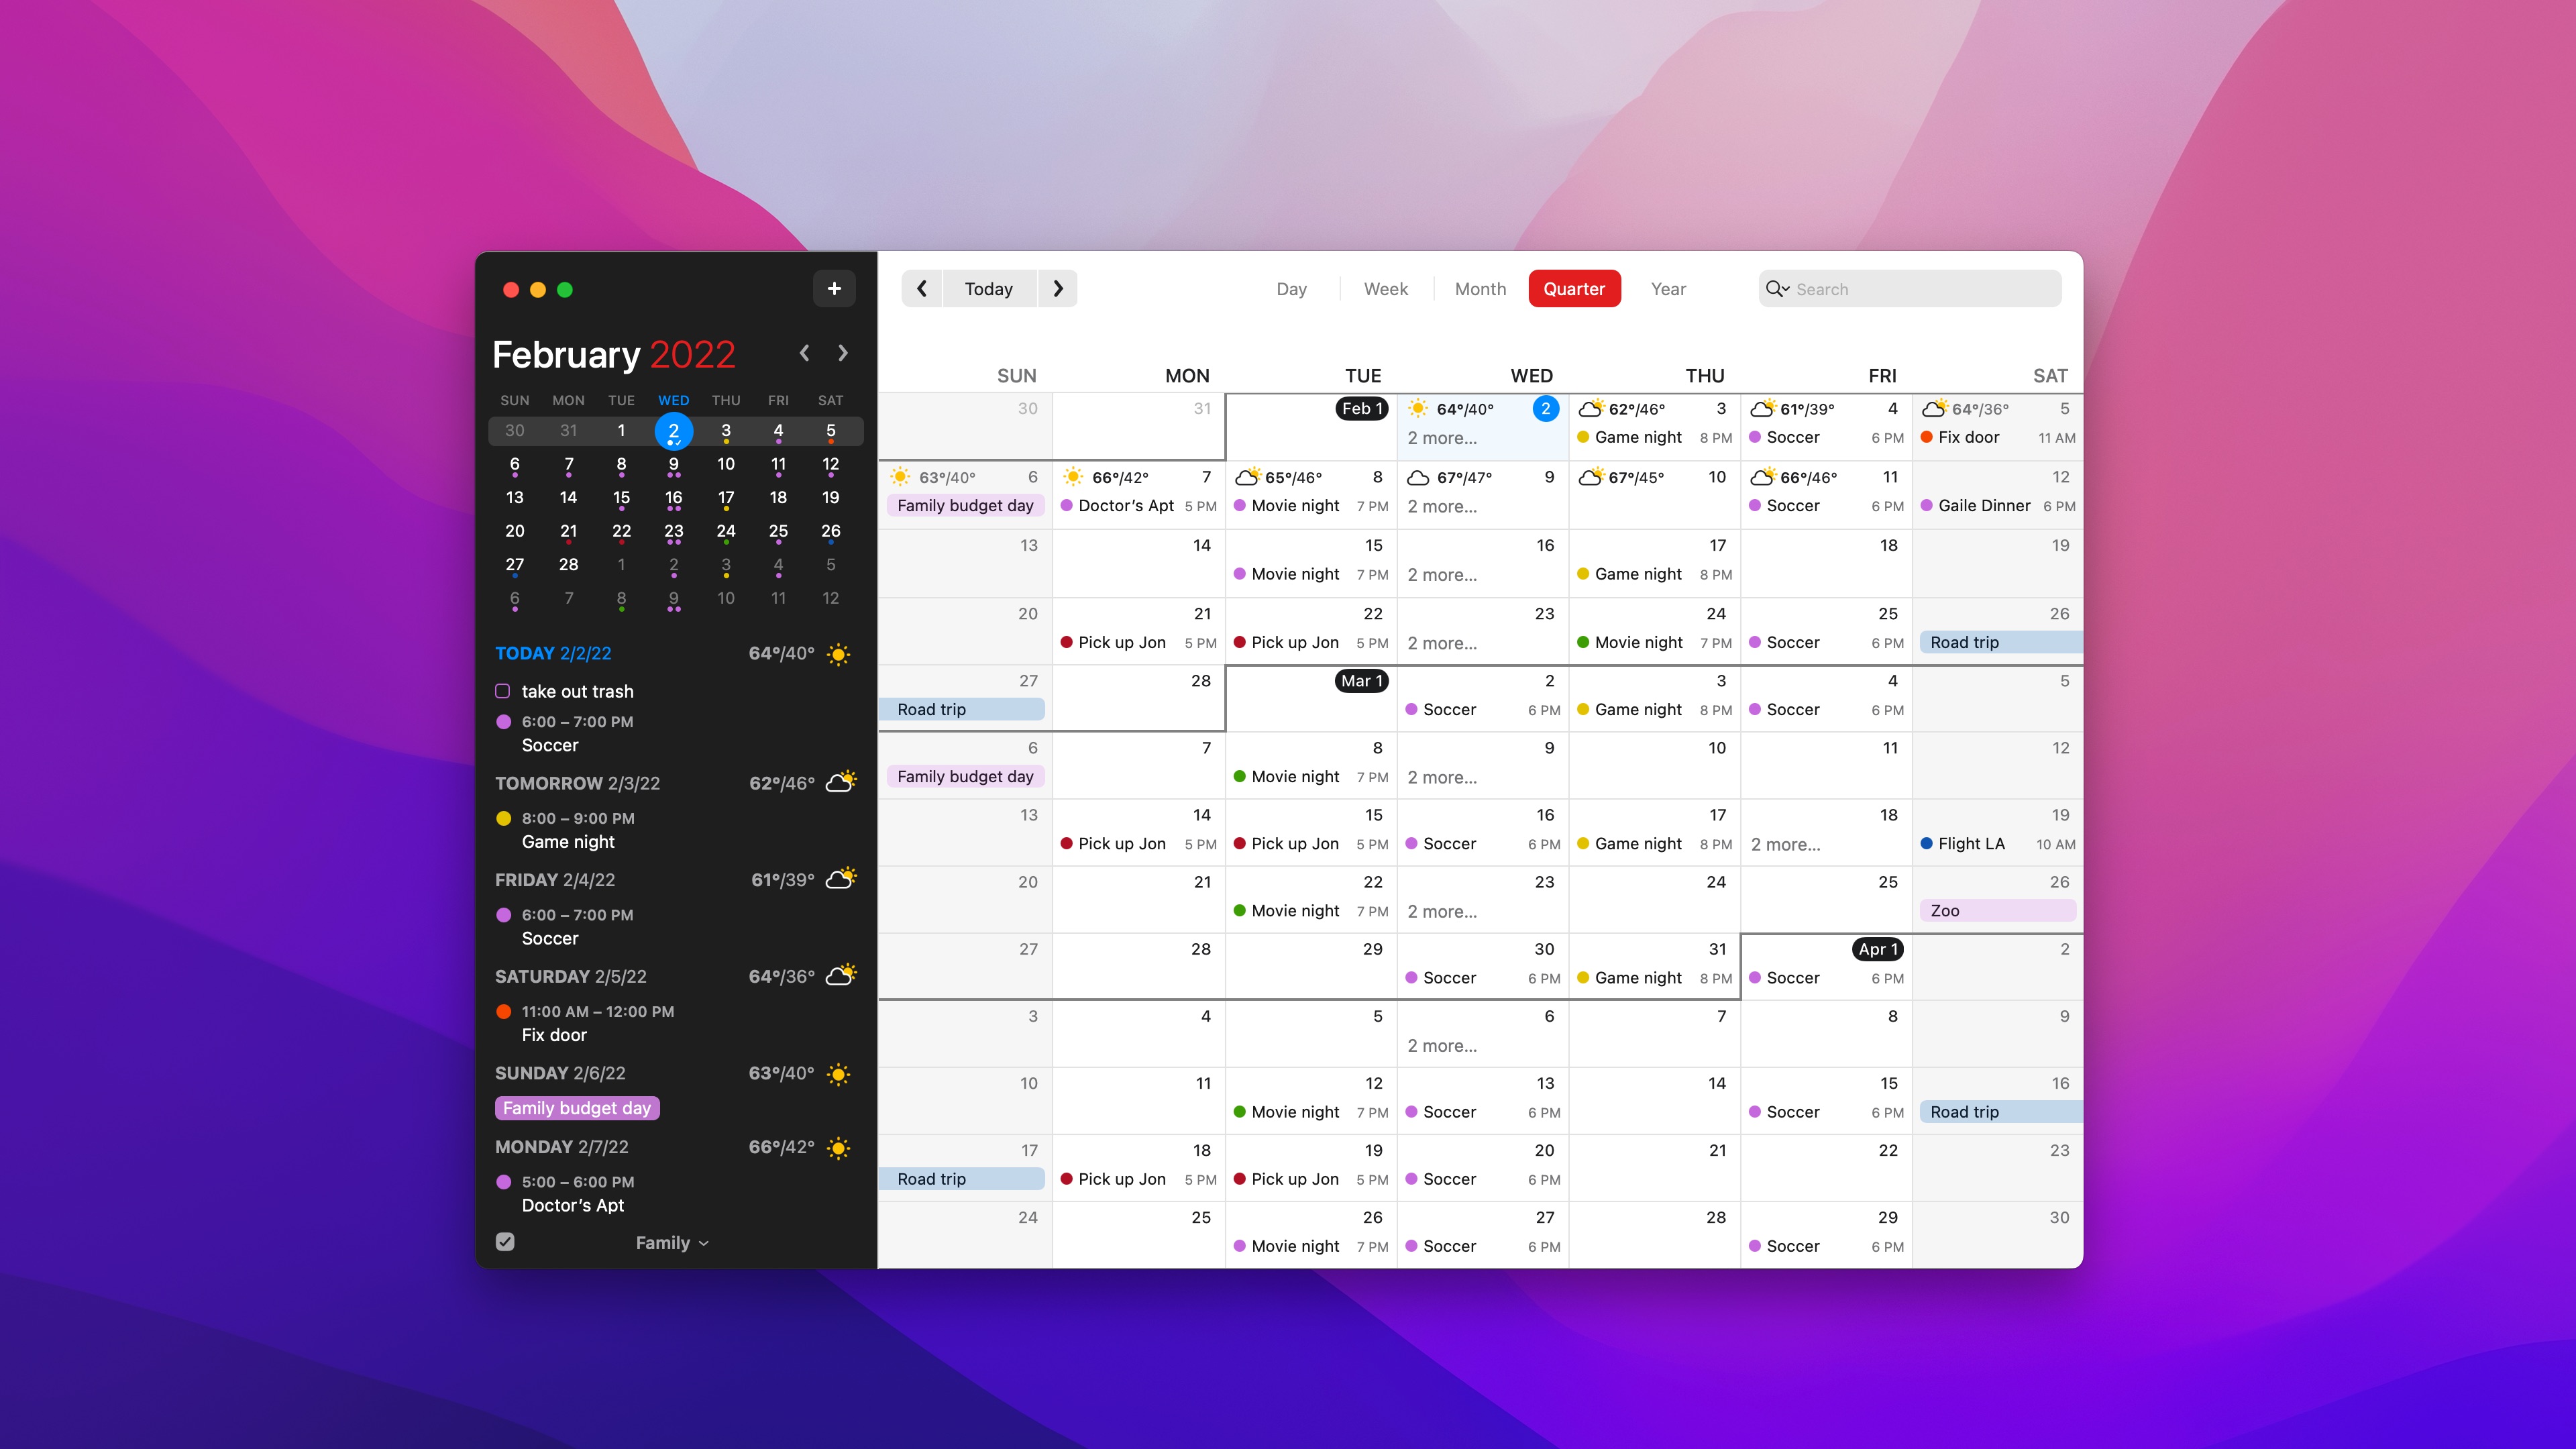Open the Family calendar set dropdown
2576x1449 pixels.
pos(672,1243)
